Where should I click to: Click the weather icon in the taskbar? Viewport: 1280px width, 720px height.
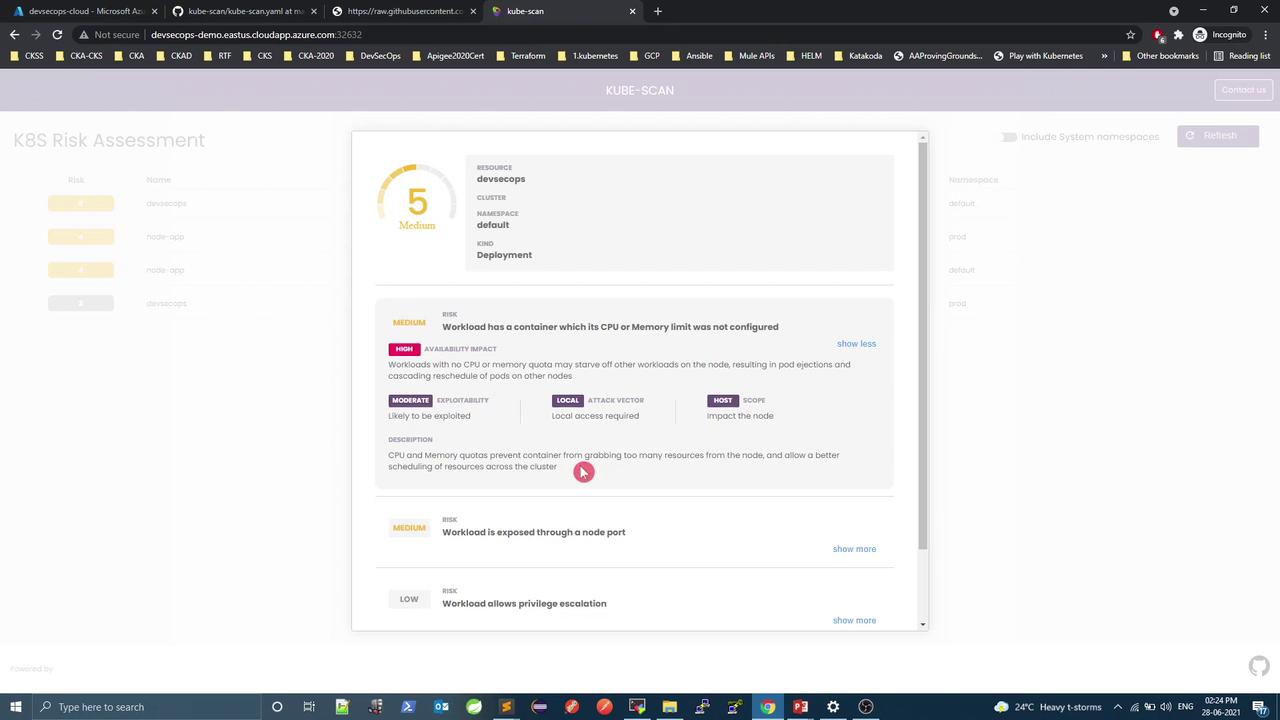click(1001, 707)
